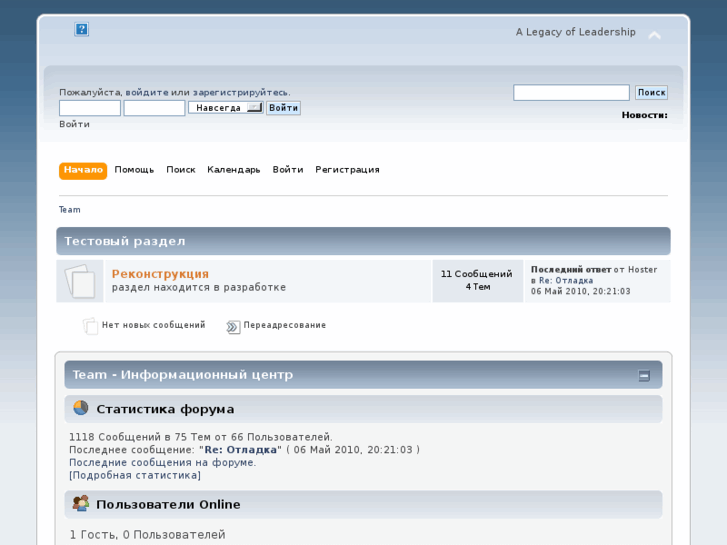Image resolution: width=727 pixels, height=545 pixels.
Task: Click the 'A Legacy of Leadership' slogan
Action: [x=576, y=32]
